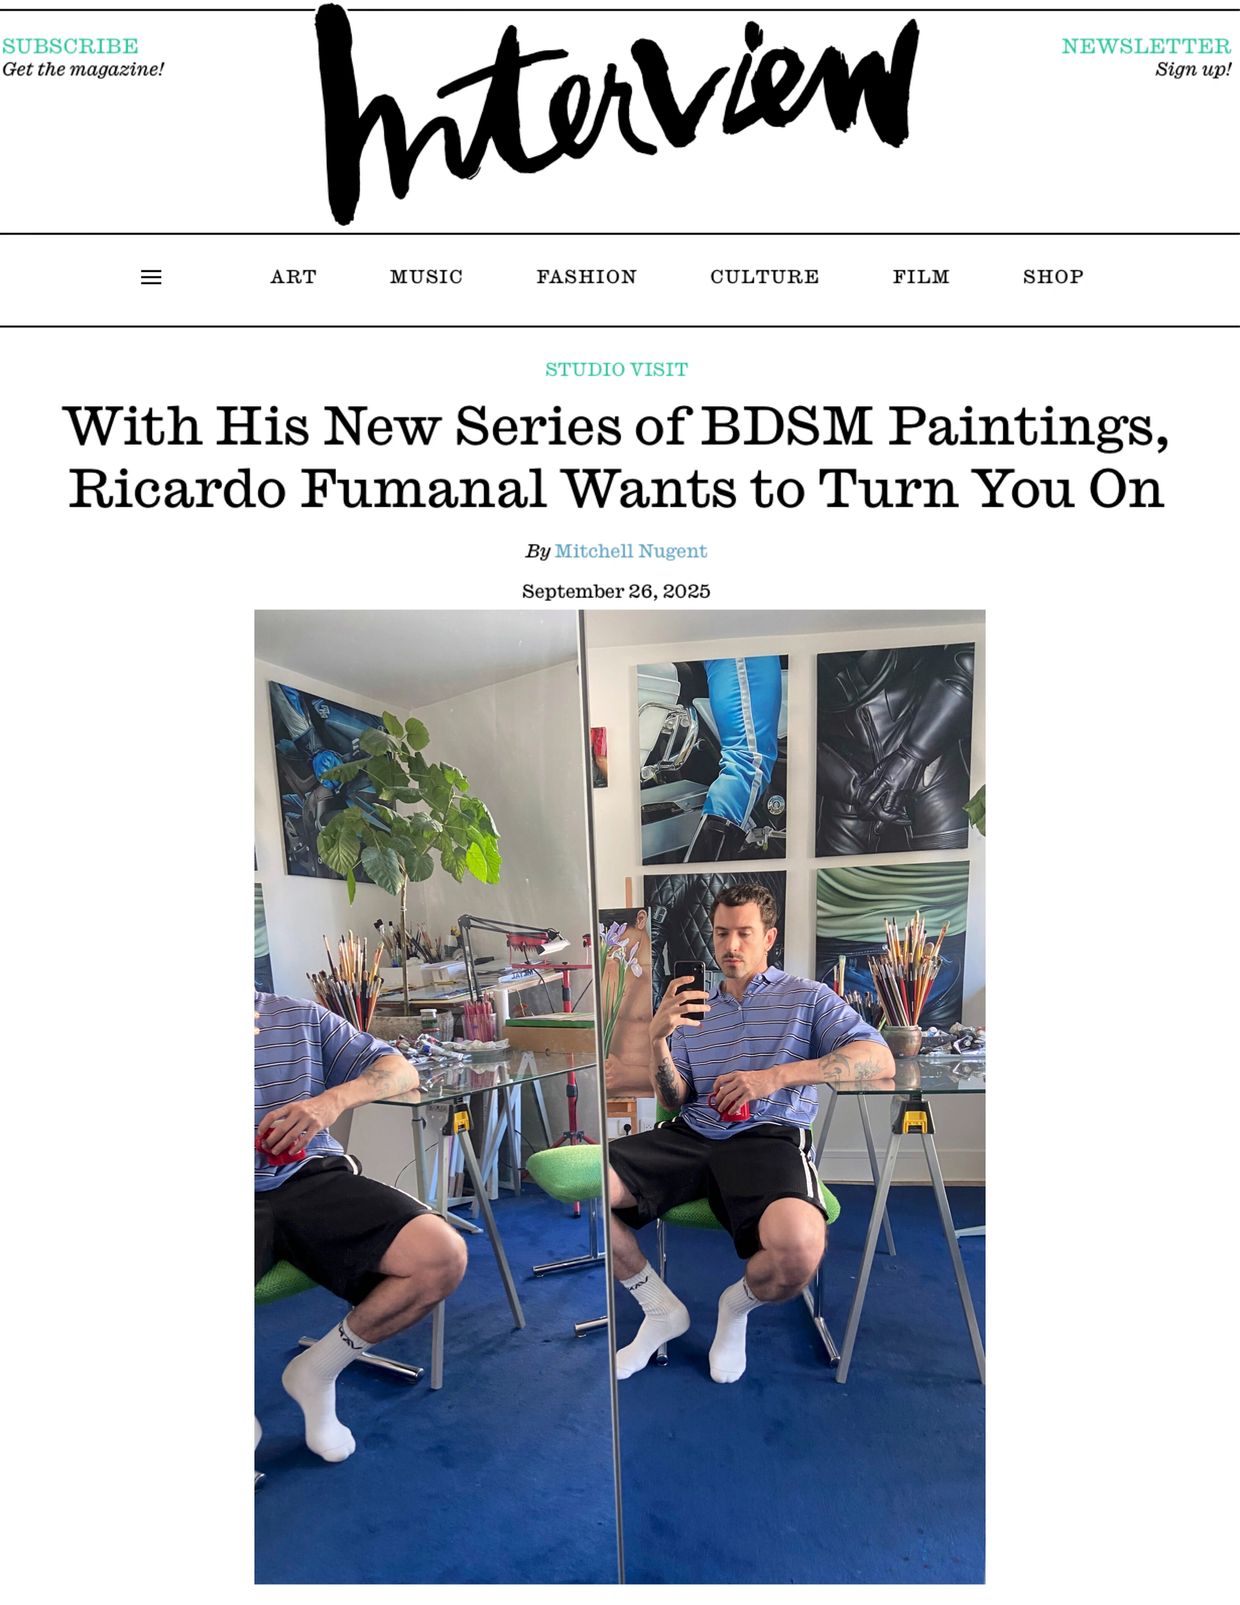Open the studio mirror selfie photo
This screenshot has width=1240, height=1605.
point(619,1096)
